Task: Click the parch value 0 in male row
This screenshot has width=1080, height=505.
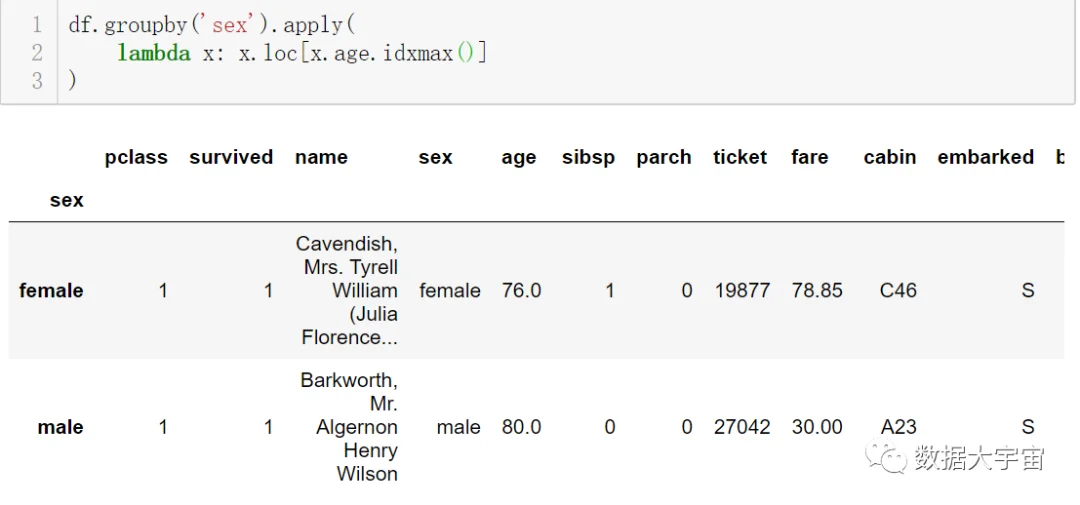Action: click(687, 427)
